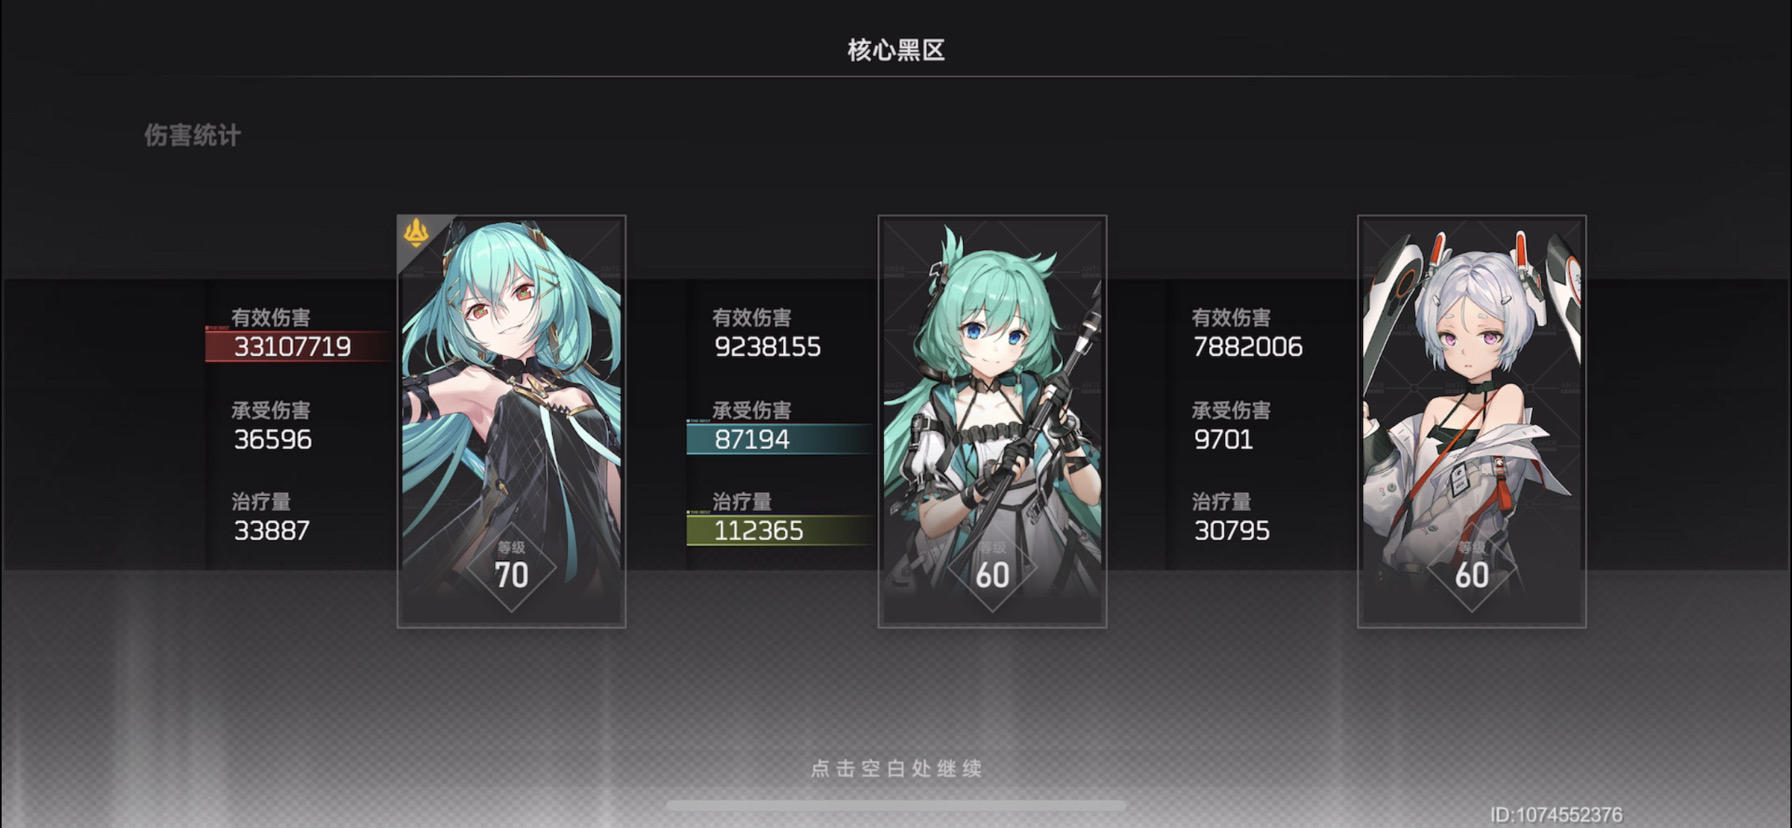The width and height of the screenshot is (1792, 828).
Task: Click the 30795 healing amount value
Action: point(1231,530)
